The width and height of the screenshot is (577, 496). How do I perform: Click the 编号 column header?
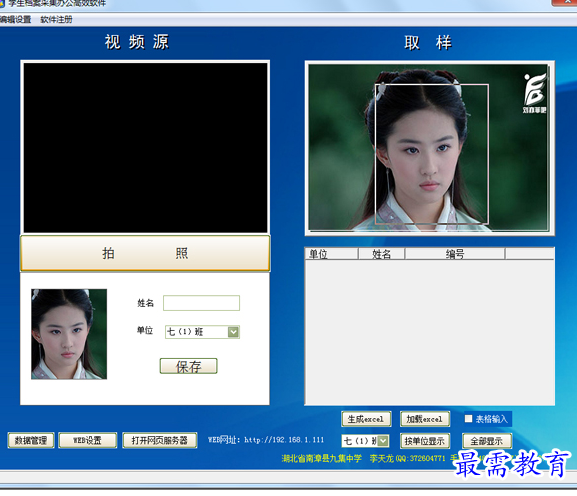pyautogui.click(x=455, y=254)
